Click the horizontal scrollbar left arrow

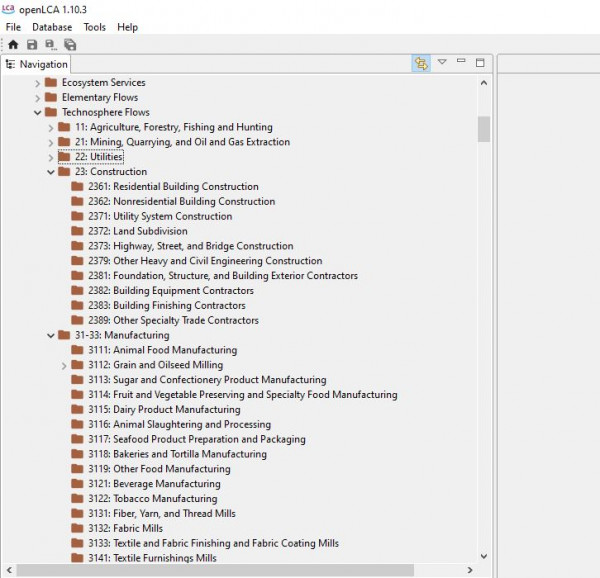pyautogui.click(x=9, y=570)
